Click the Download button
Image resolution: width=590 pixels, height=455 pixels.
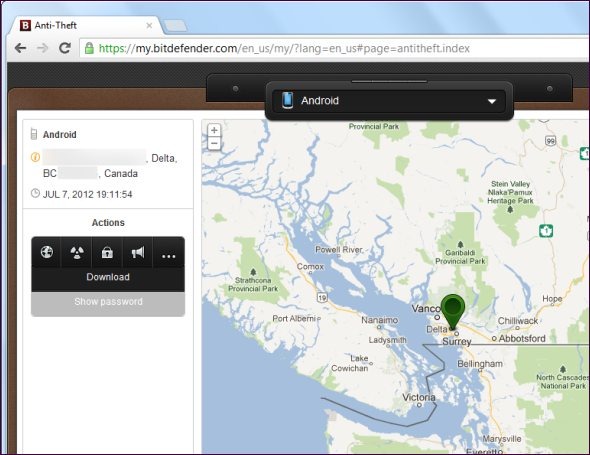[x=108, y=277]
